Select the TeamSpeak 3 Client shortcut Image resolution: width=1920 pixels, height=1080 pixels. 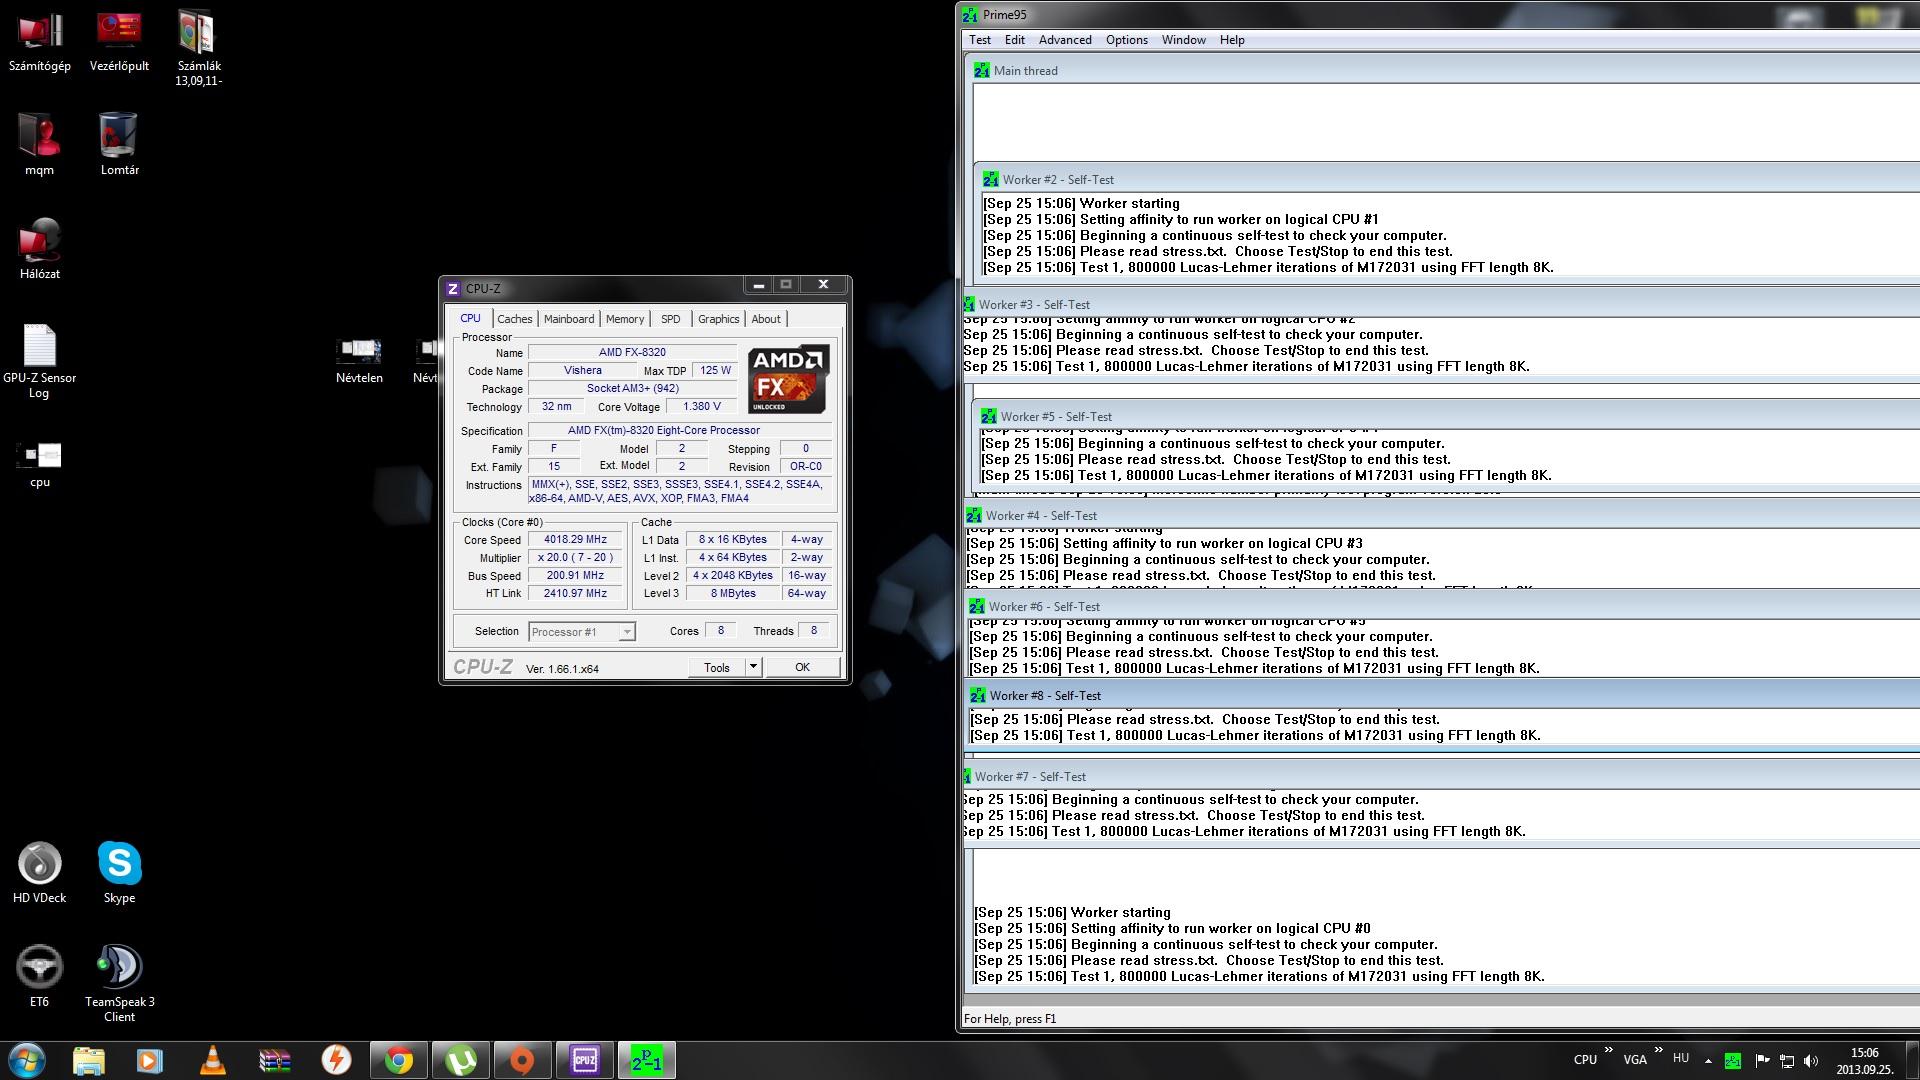119,984
